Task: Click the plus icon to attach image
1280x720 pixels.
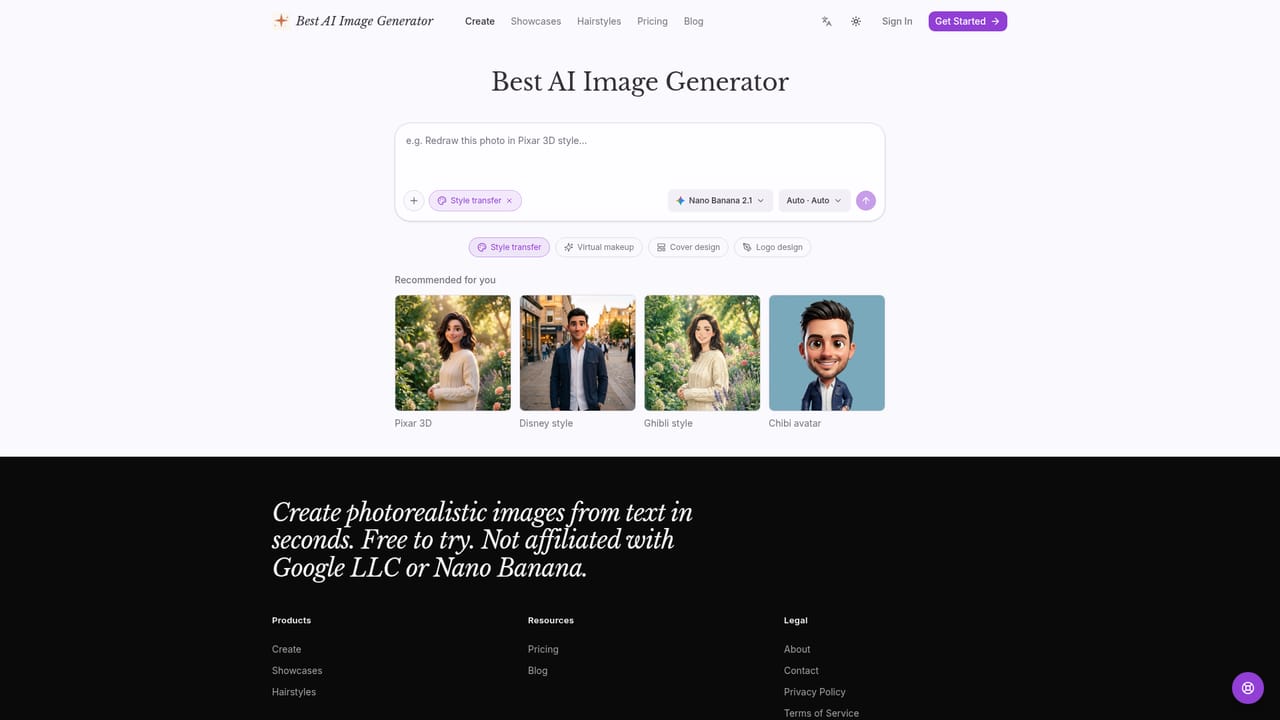Action: (414, 201)
